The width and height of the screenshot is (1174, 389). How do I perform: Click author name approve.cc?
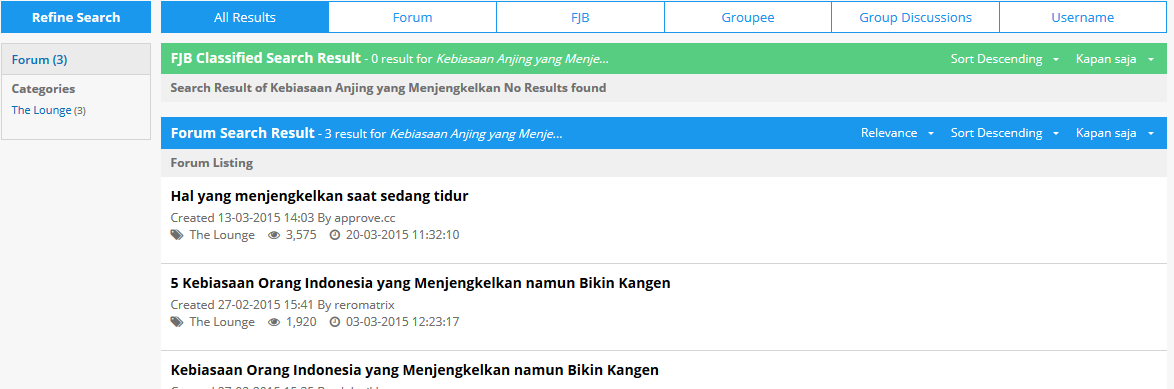click(x=364, y=218)
